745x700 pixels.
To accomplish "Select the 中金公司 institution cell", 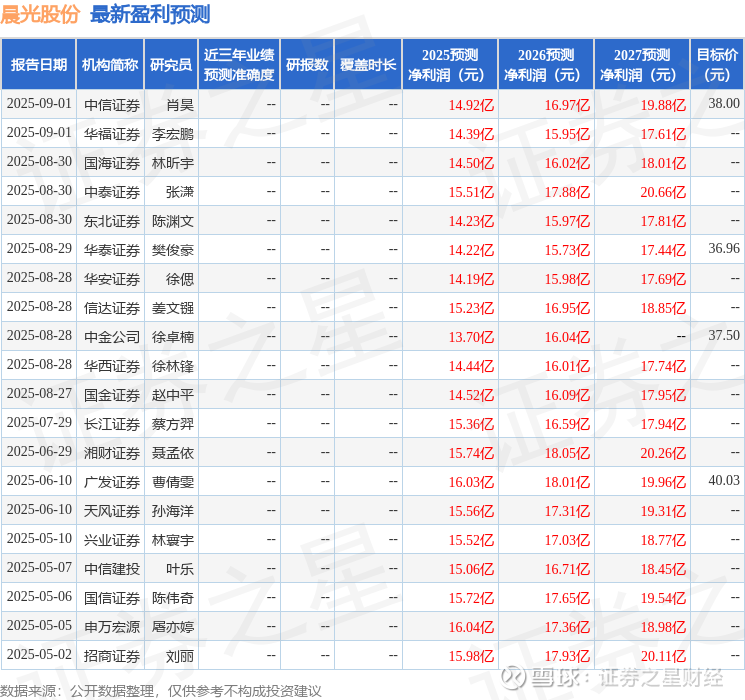I will click(x=112, y=337).
